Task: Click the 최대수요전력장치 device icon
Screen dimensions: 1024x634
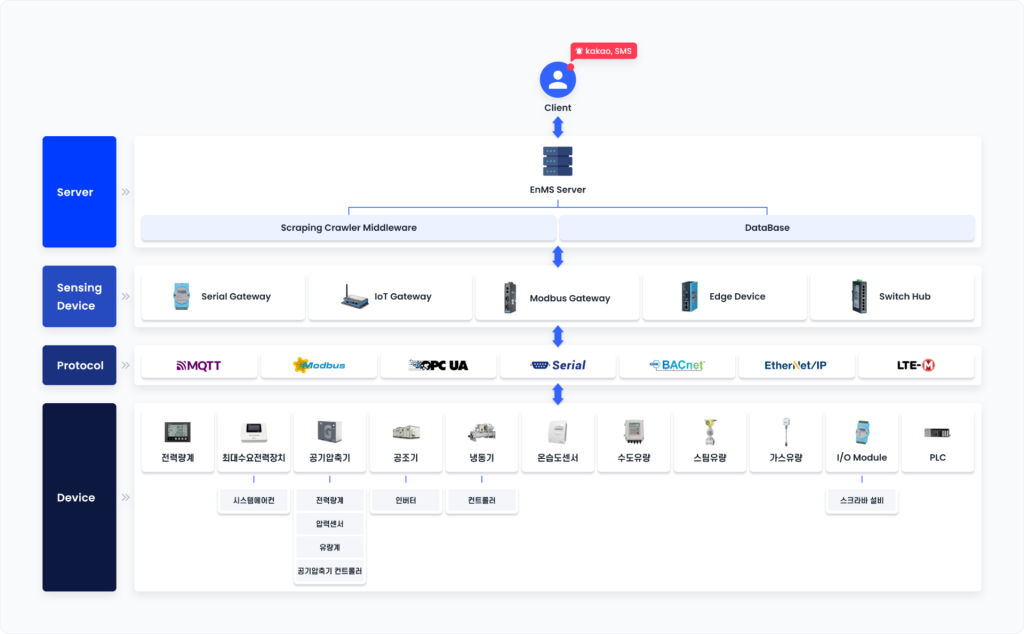Action: pos(253,432)
